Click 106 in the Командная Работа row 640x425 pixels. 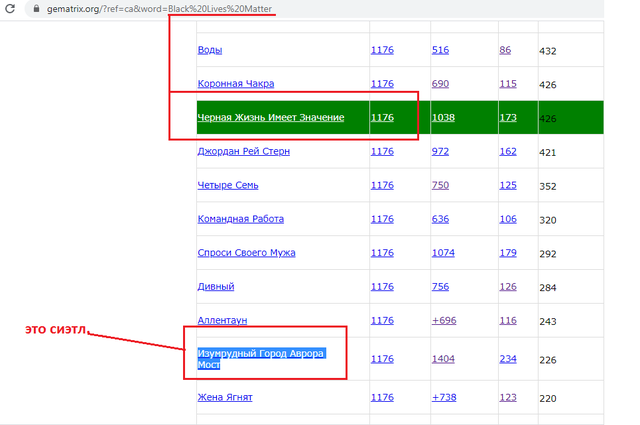[x=508, y=219]
